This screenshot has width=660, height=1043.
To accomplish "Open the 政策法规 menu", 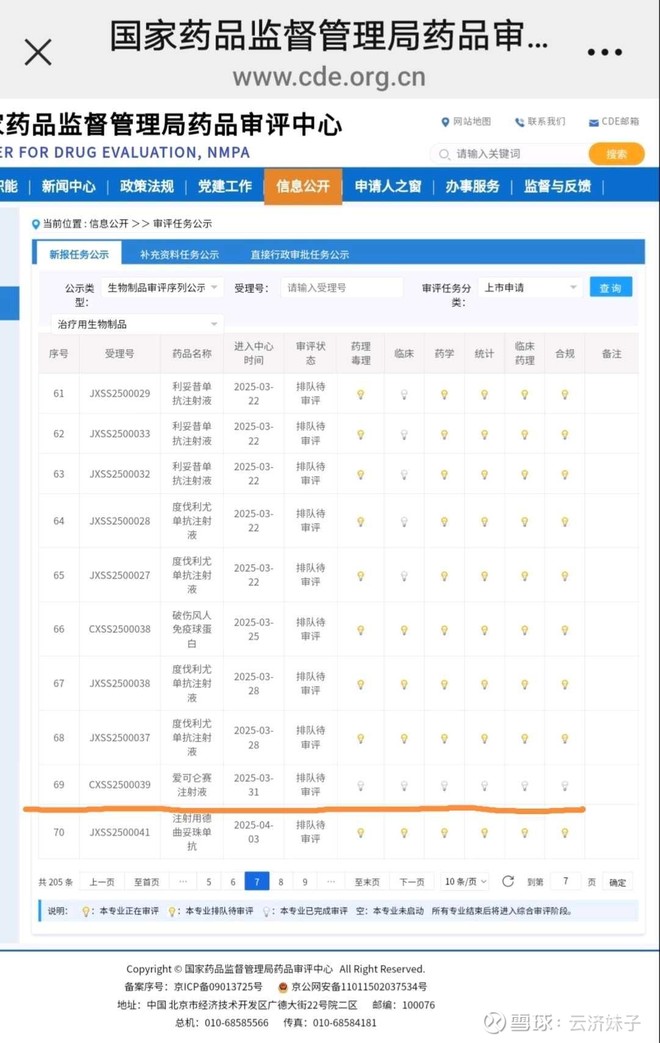I will click(x=146, y=186).
